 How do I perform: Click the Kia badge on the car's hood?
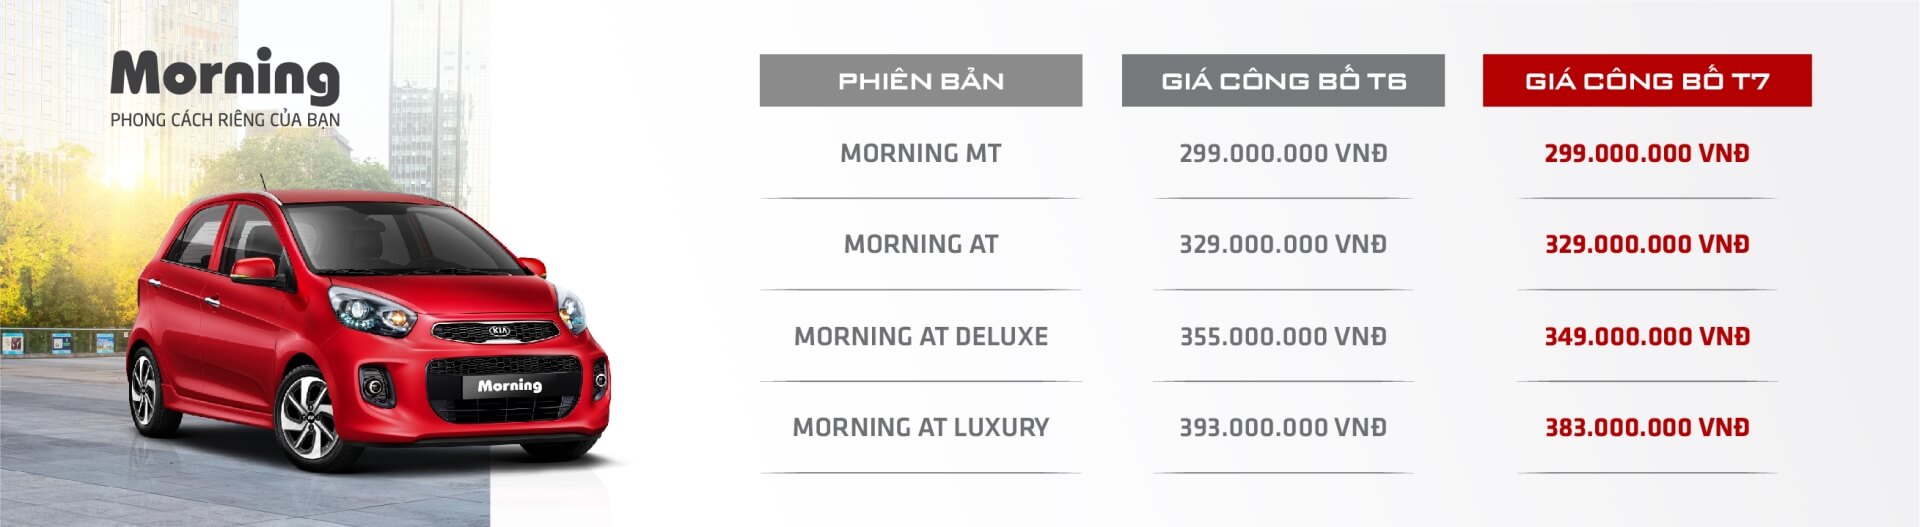tap(498, 330)
